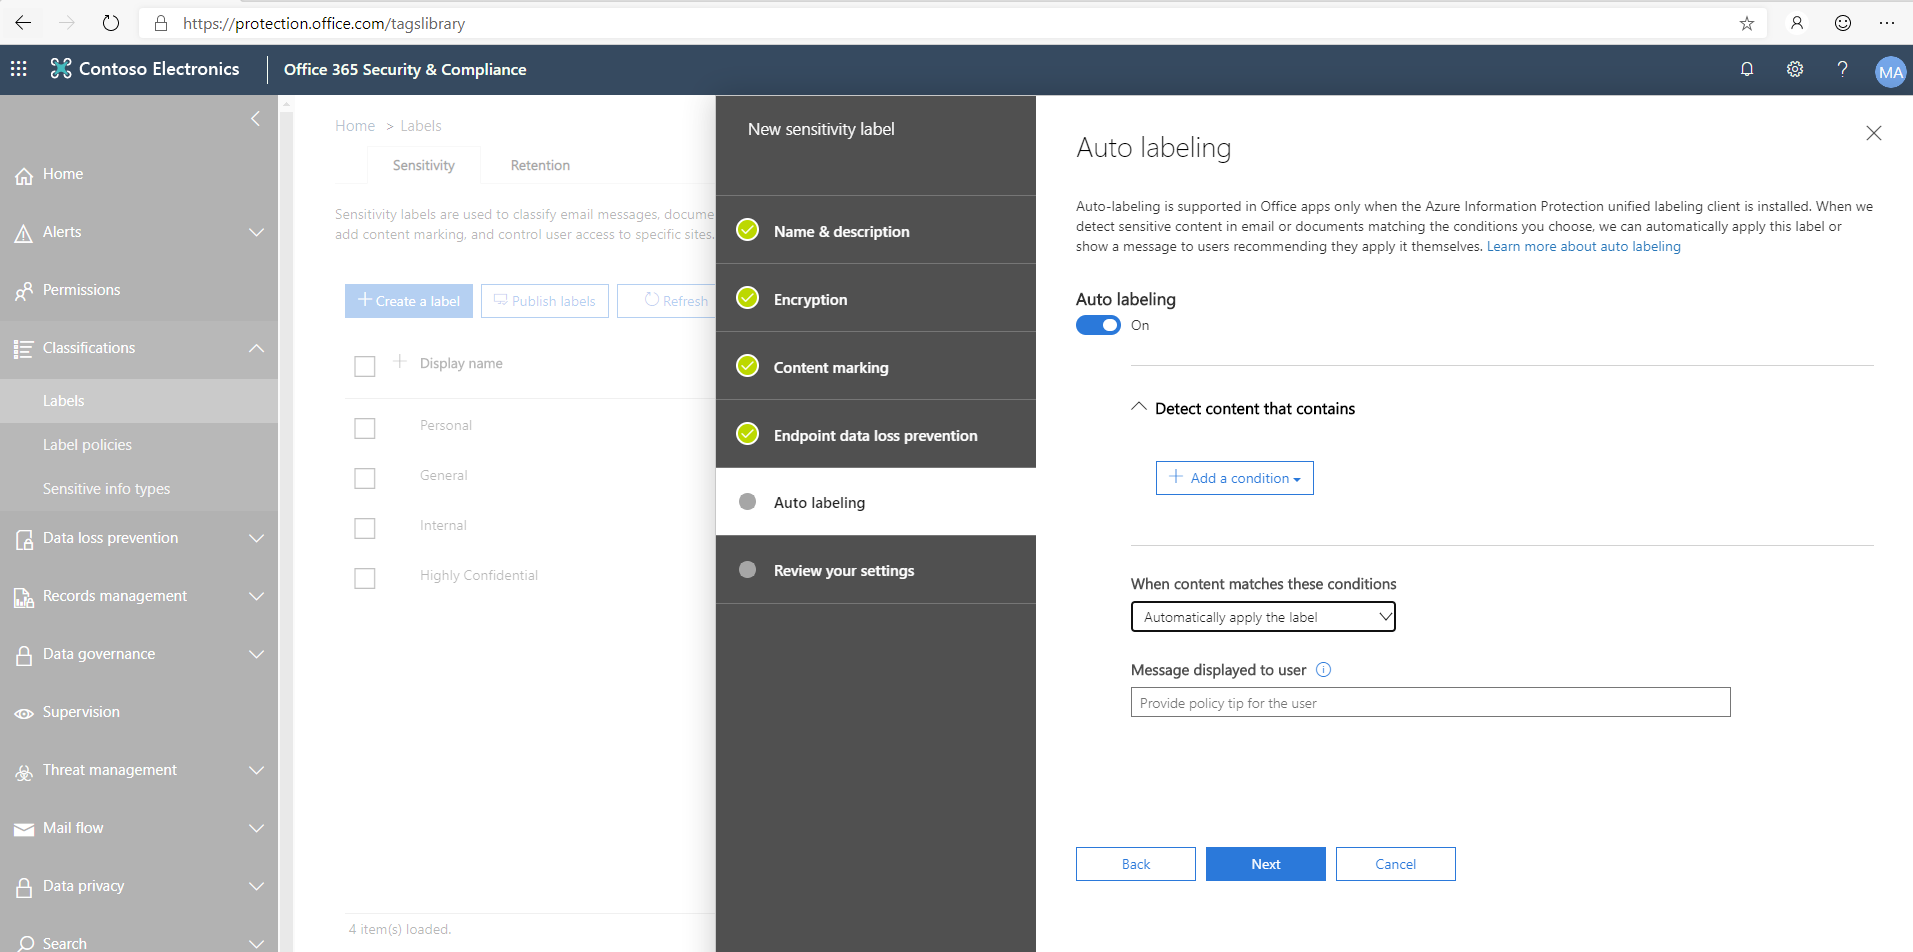Open Data loss prevention section
Image resolution: width=1913 pixels, height=952 pixels.
click(109, 537)
